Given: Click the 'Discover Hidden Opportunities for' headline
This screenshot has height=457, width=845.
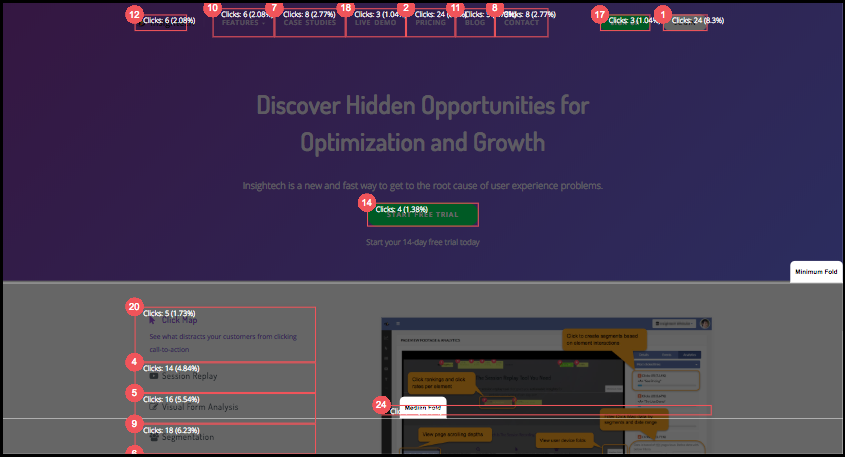Looking at the screenshot, I should coord(422,105).
